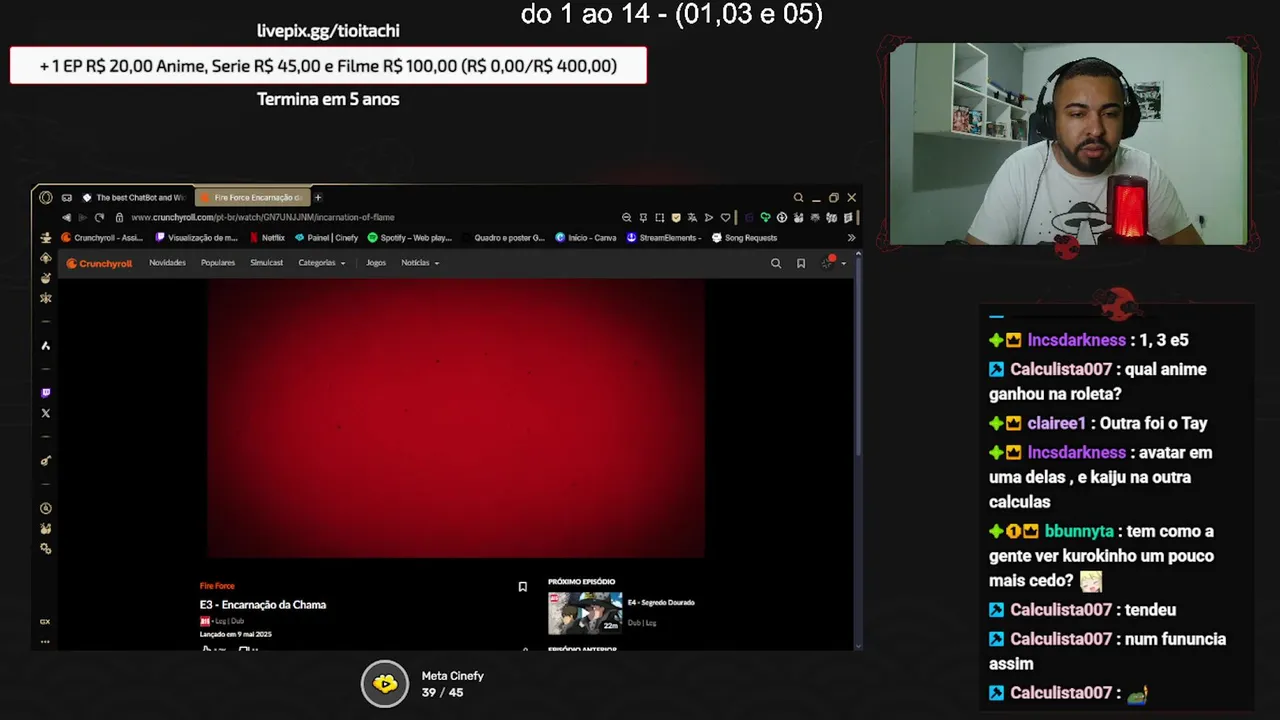Click the translate page icon
The image size is (1280, 720).
point(692,217)
